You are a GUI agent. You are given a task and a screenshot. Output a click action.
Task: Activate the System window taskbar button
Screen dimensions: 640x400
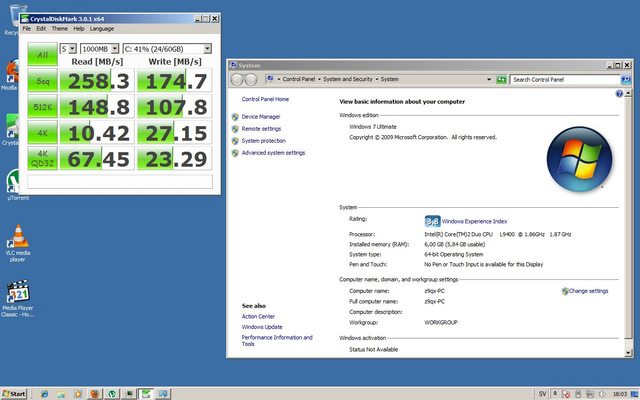163,394
